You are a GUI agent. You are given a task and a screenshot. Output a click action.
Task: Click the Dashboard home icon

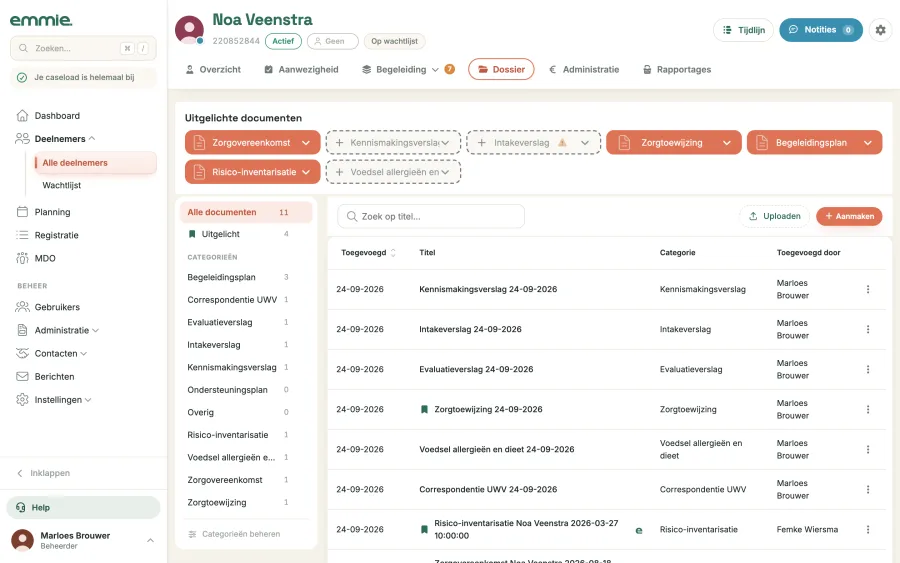pyautogui.click(x=22, y=115)
